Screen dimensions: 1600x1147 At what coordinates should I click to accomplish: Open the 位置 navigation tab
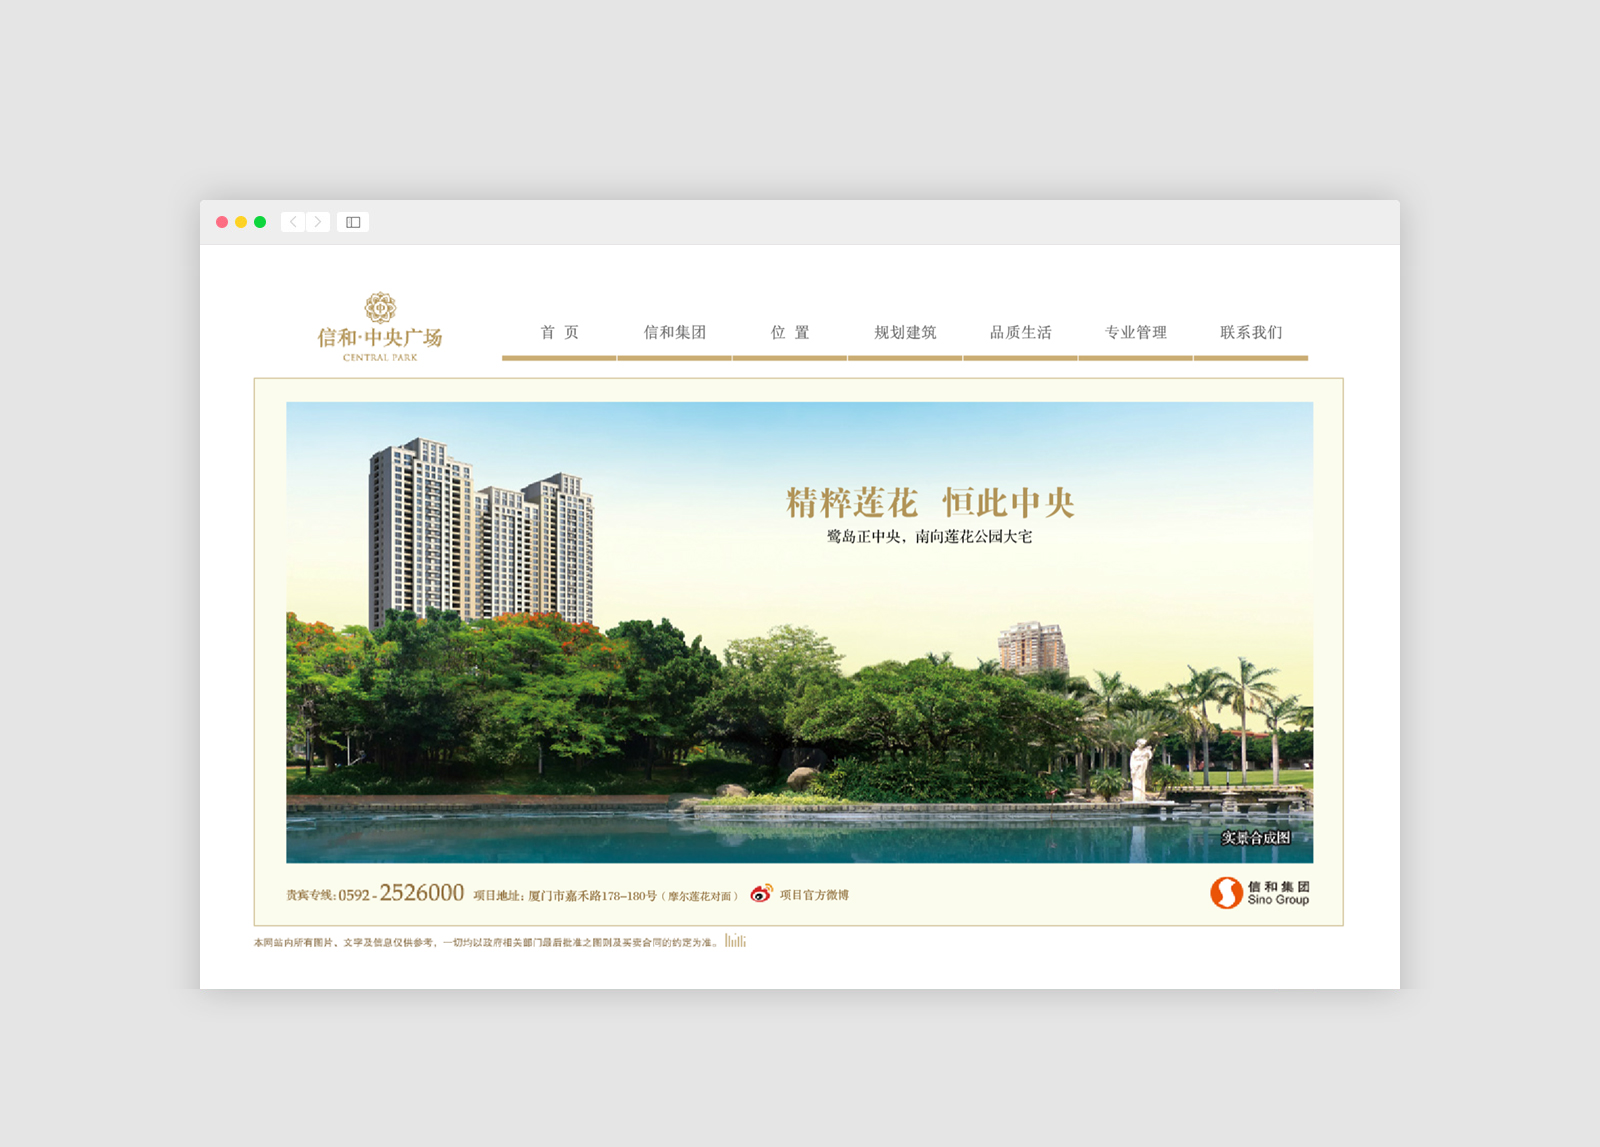tap(790, 333)
